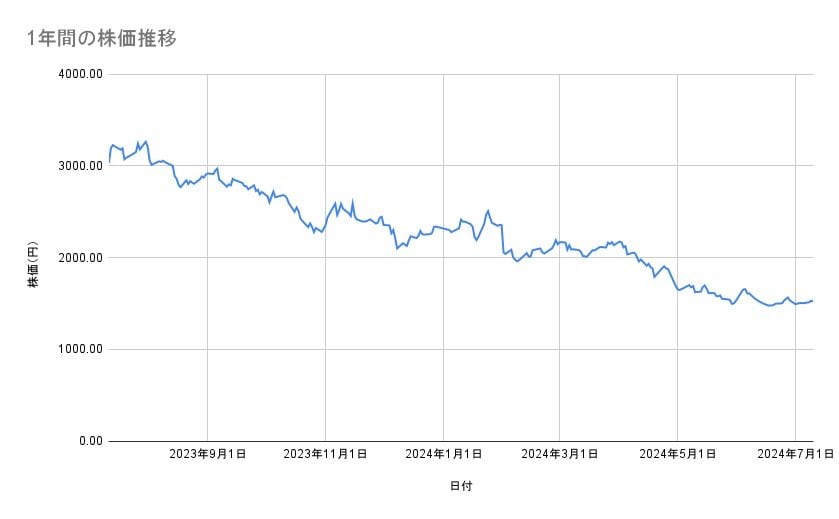Click the leftmost starting point of the blue line
The height and width of the screenshot is (519, 839).
(109, 162)
